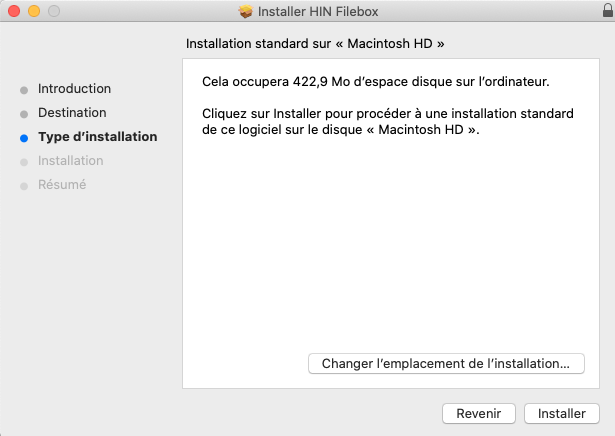This screenshot has width=615, height=436.
Task: Click the Installer button
Action: 562,413
